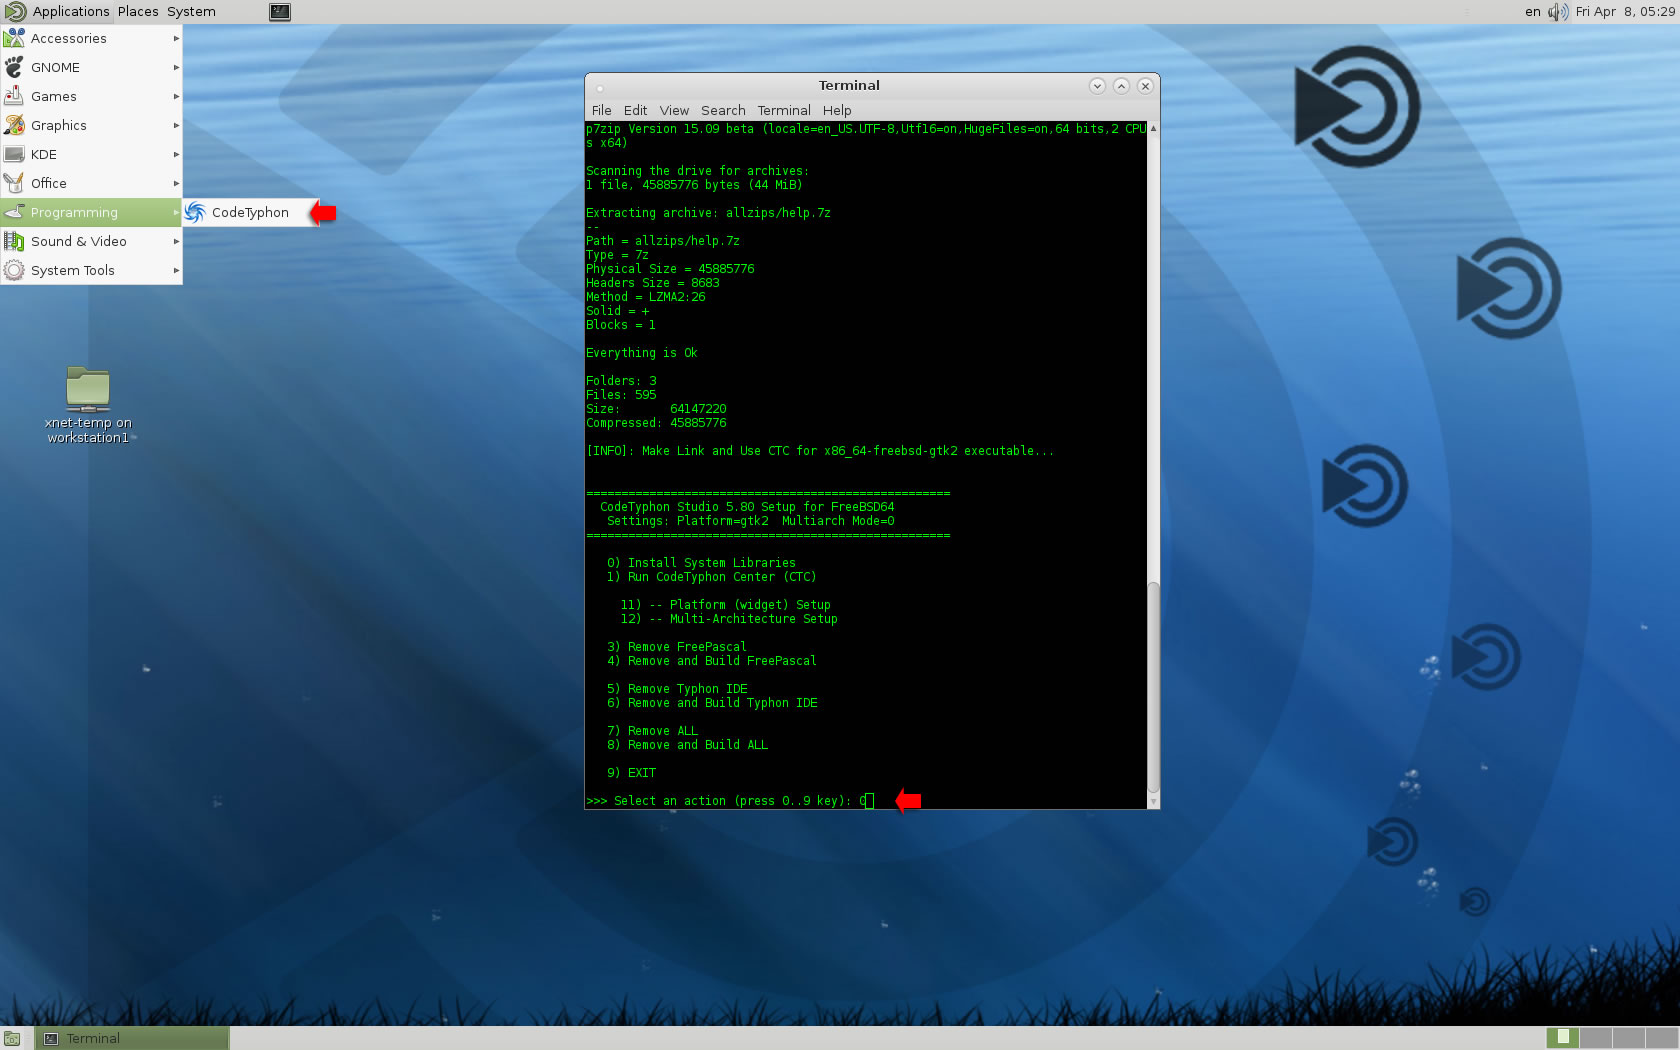
Task: Open the Terminal Search menu
Action: pyautogui.click(x=723, y=110)
